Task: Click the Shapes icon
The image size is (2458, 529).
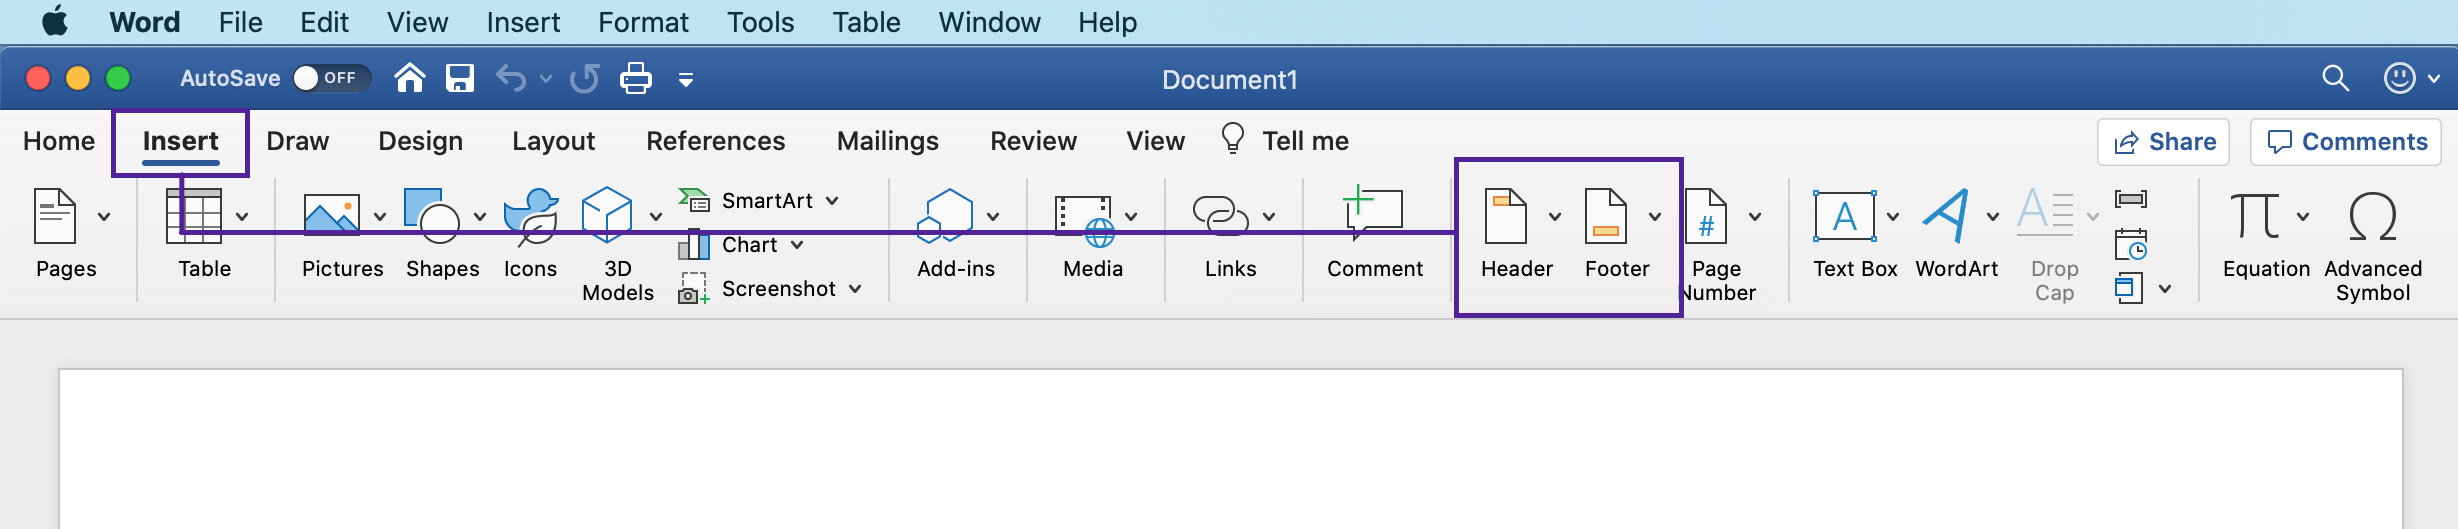Action: click(x=431, y=216)
